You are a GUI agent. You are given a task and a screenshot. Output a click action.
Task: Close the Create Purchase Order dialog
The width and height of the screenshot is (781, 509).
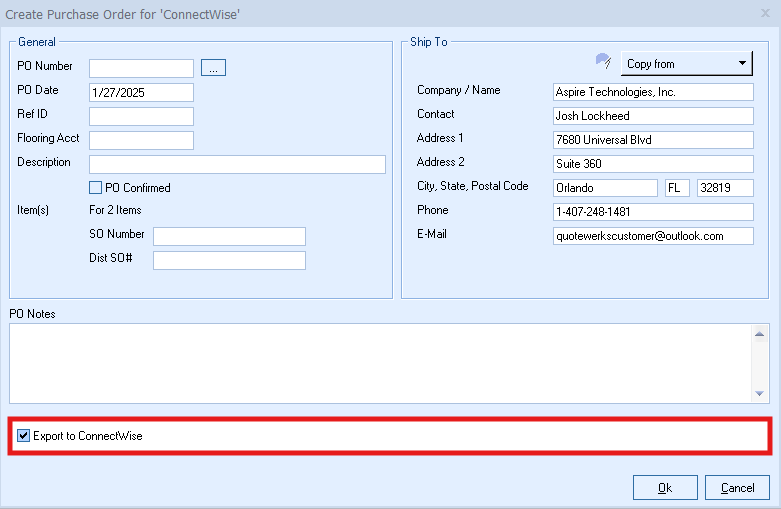pos(766,13)
